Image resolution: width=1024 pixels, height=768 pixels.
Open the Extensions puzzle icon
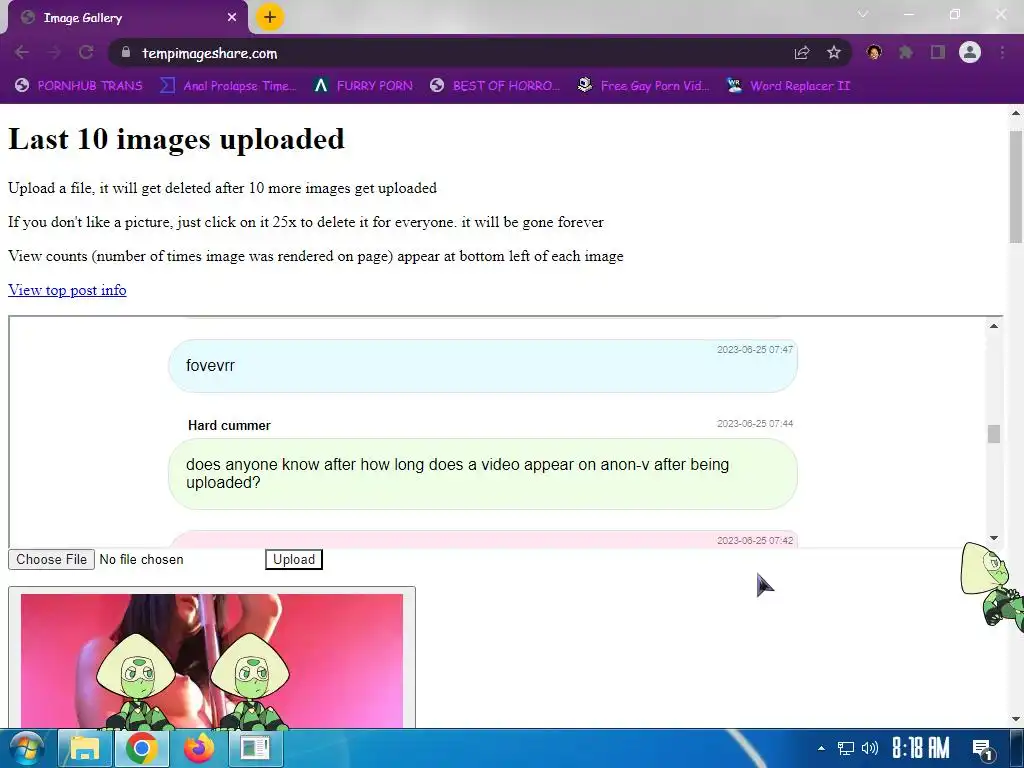click(x=905, y=52)
